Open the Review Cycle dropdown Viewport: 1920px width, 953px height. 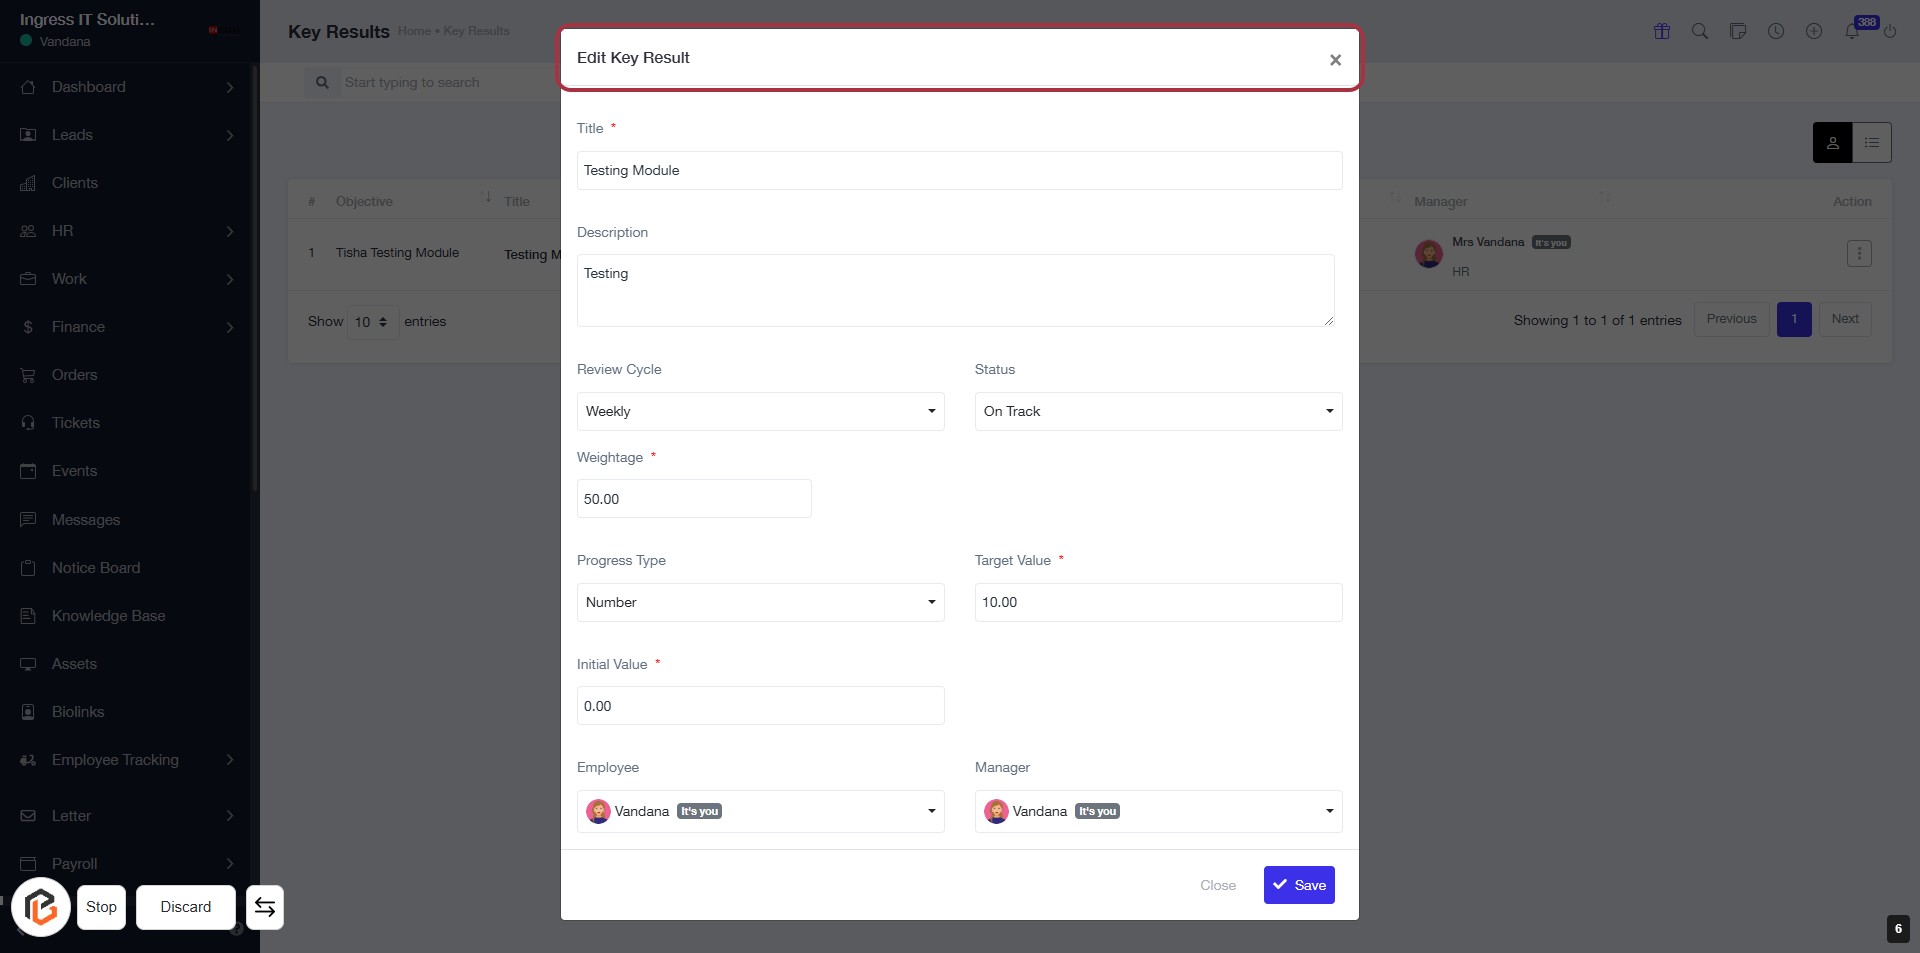point(760,411)
